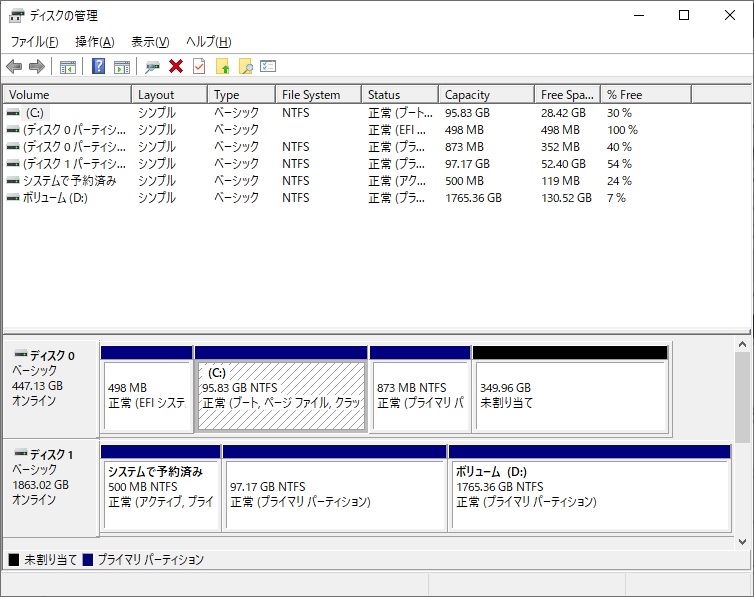This screenshot has height=597, width=754.
Task: Open the ヘルプ(H) menu
Action: coord(209,42)
